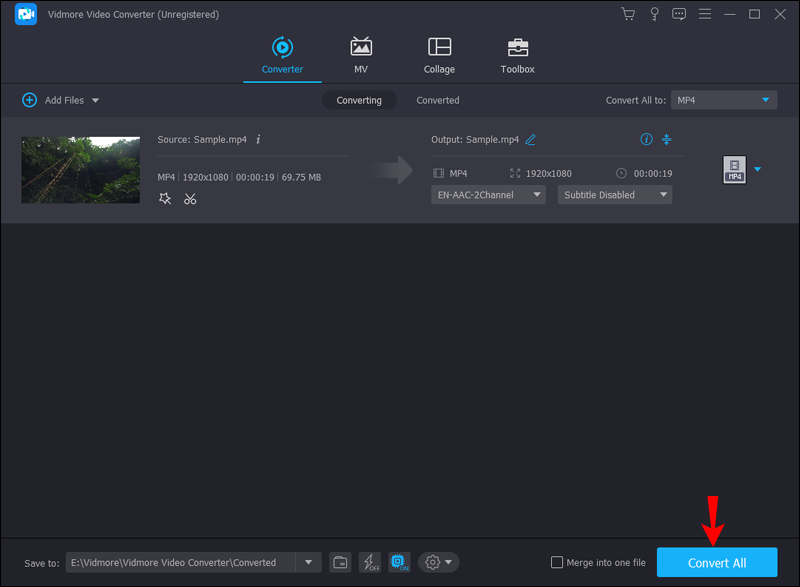Expand the Add Files dropdown arrow
Viewport: 800px width, 587px height.
coord(95,100)
